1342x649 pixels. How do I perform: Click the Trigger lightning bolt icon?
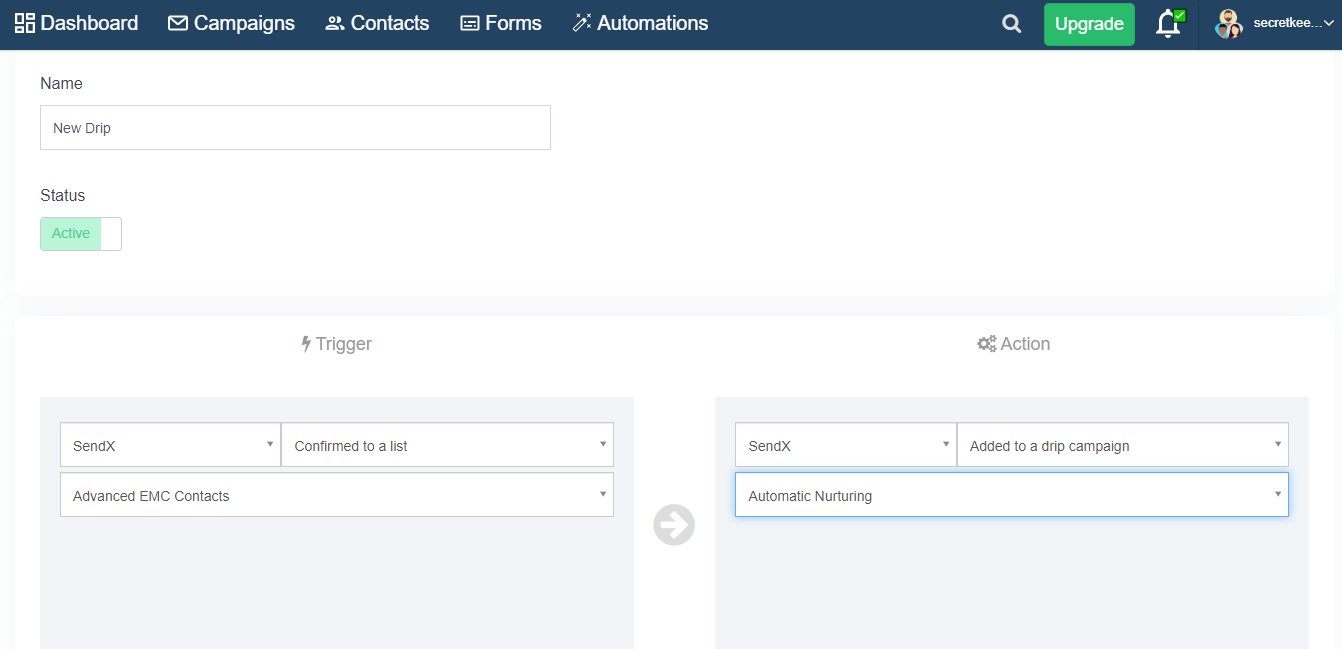click(x=306, y=344)
